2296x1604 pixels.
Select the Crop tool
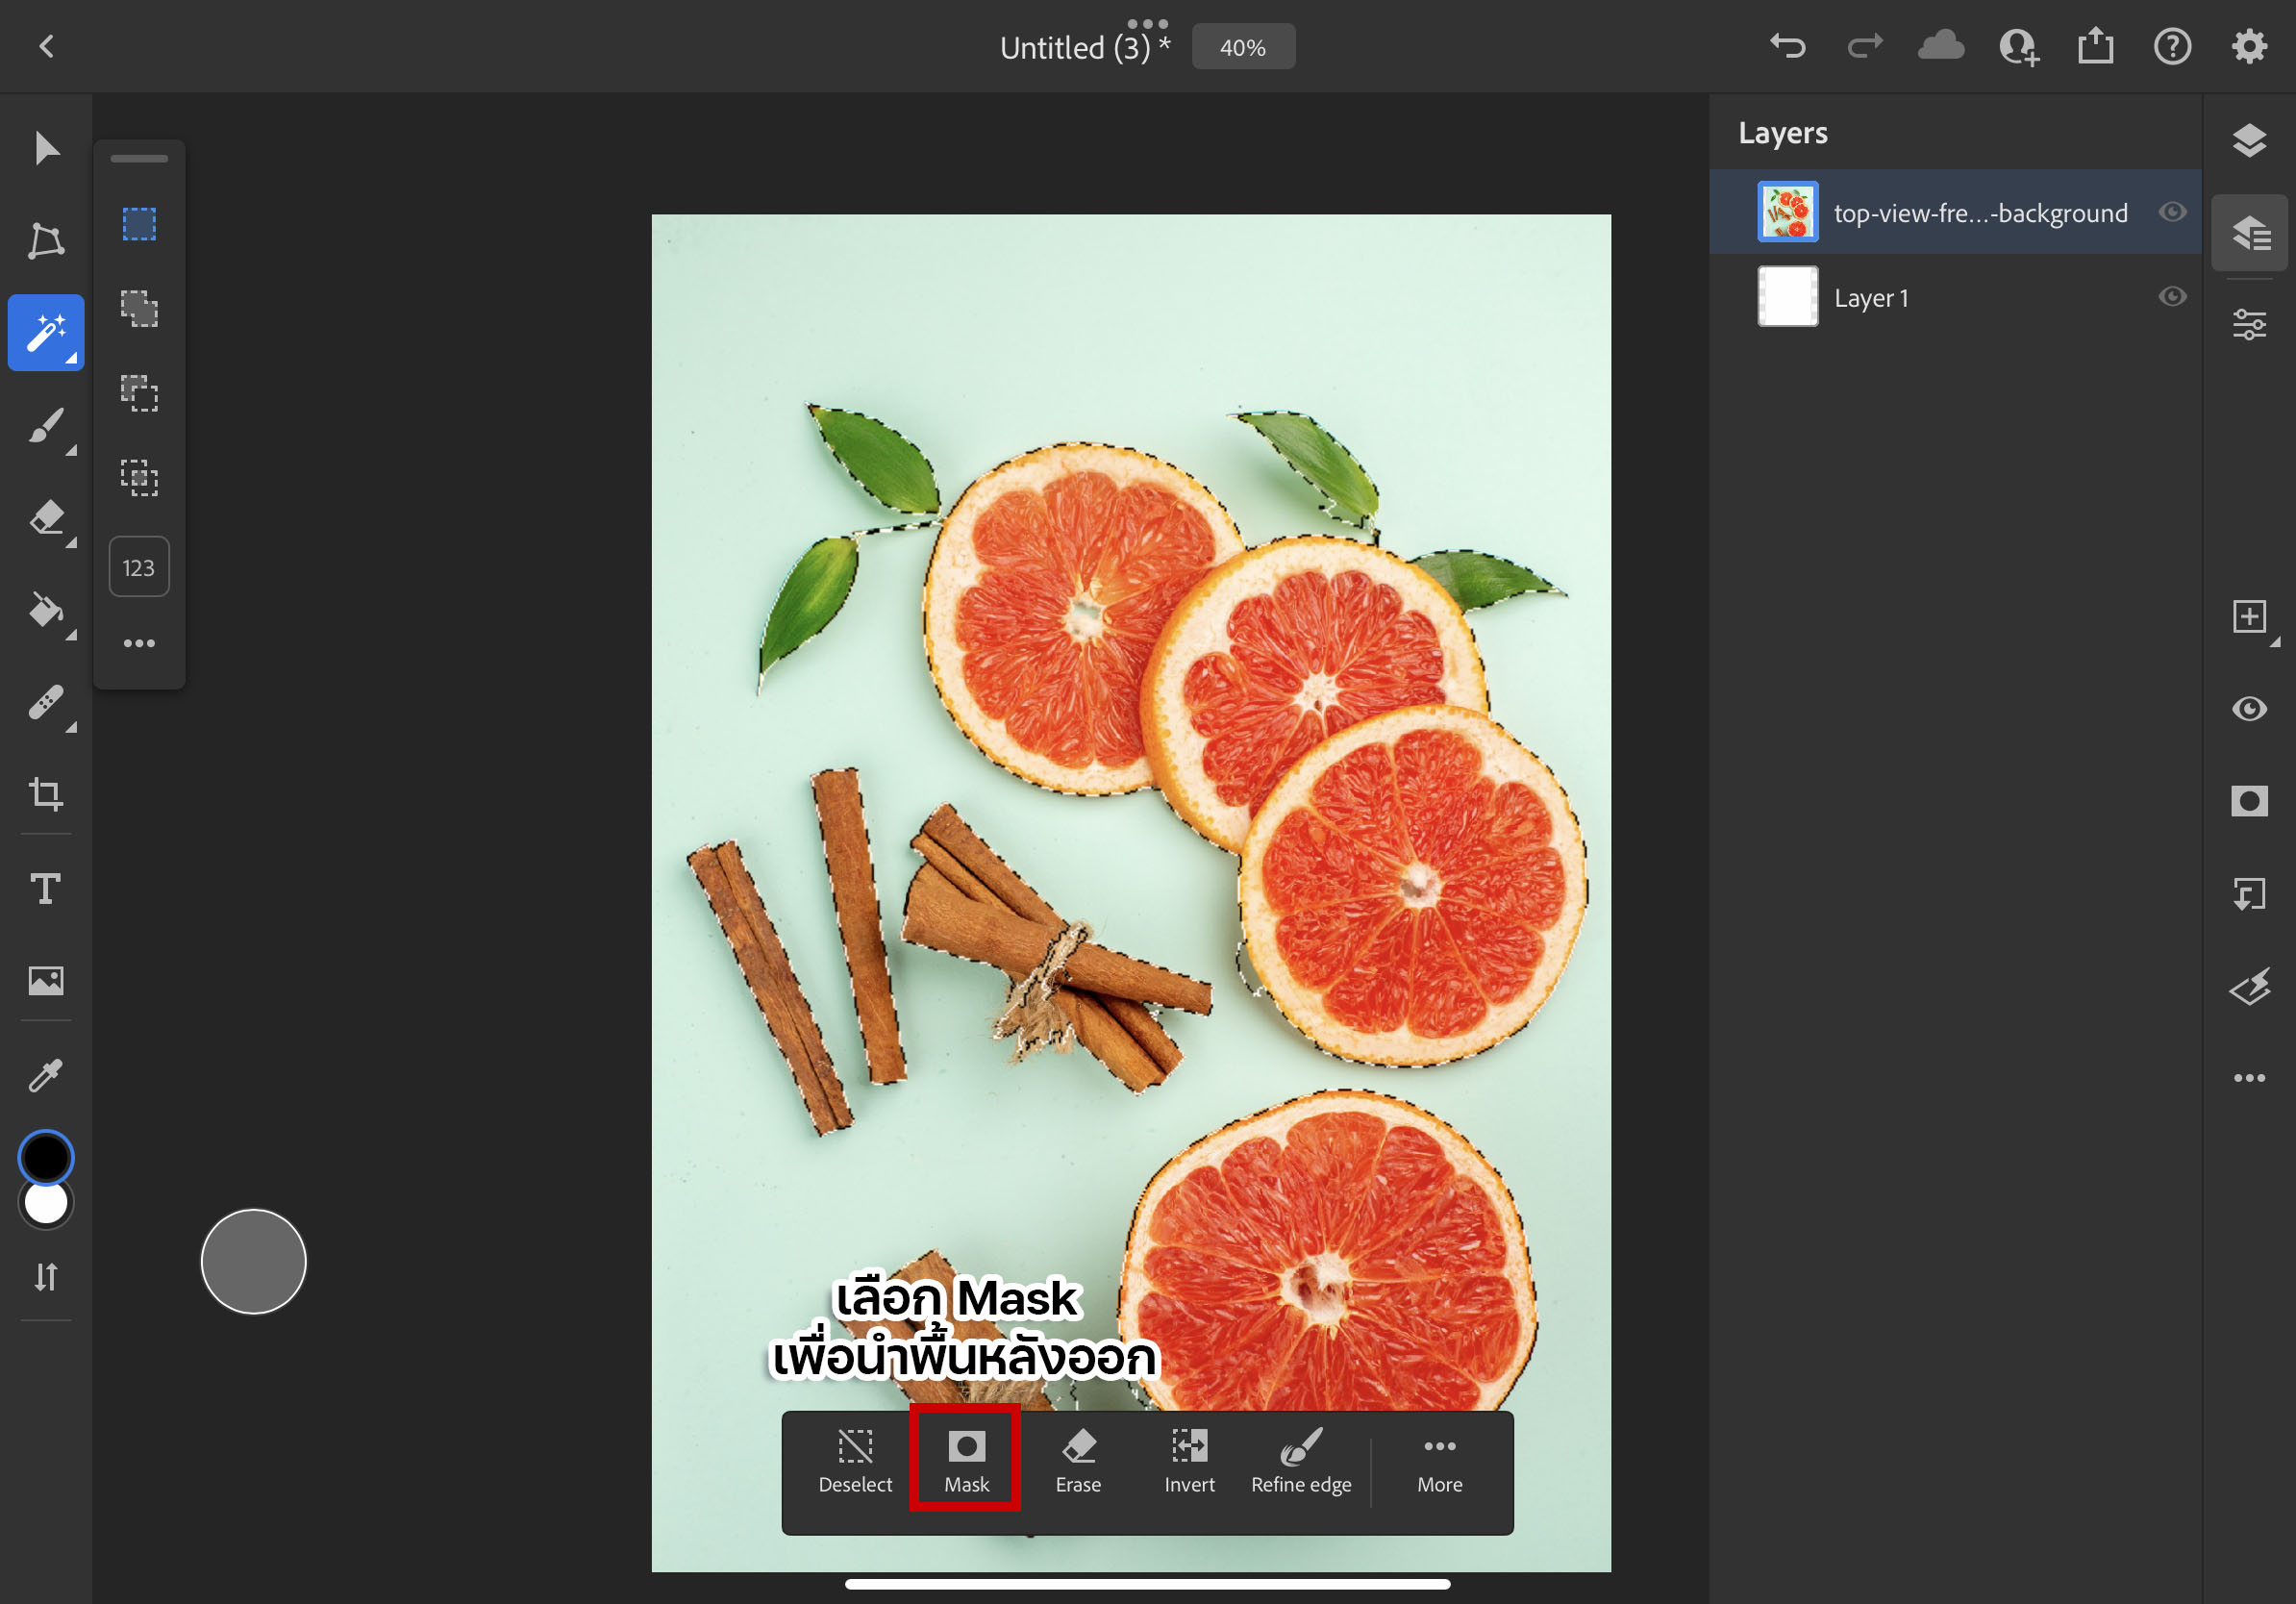point(45,795)
